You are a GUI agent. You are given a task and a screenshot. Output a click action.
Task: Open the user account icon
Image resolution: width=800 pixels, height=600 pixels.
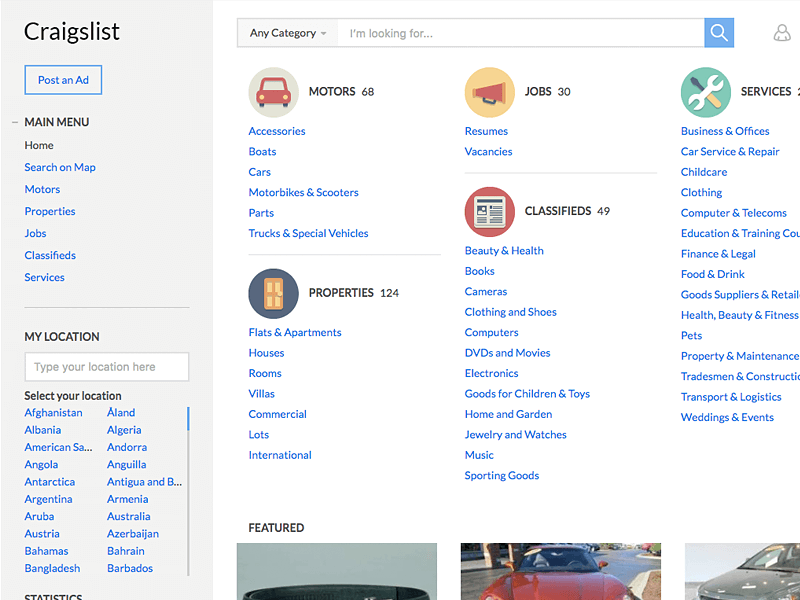(x=782, y=33)
